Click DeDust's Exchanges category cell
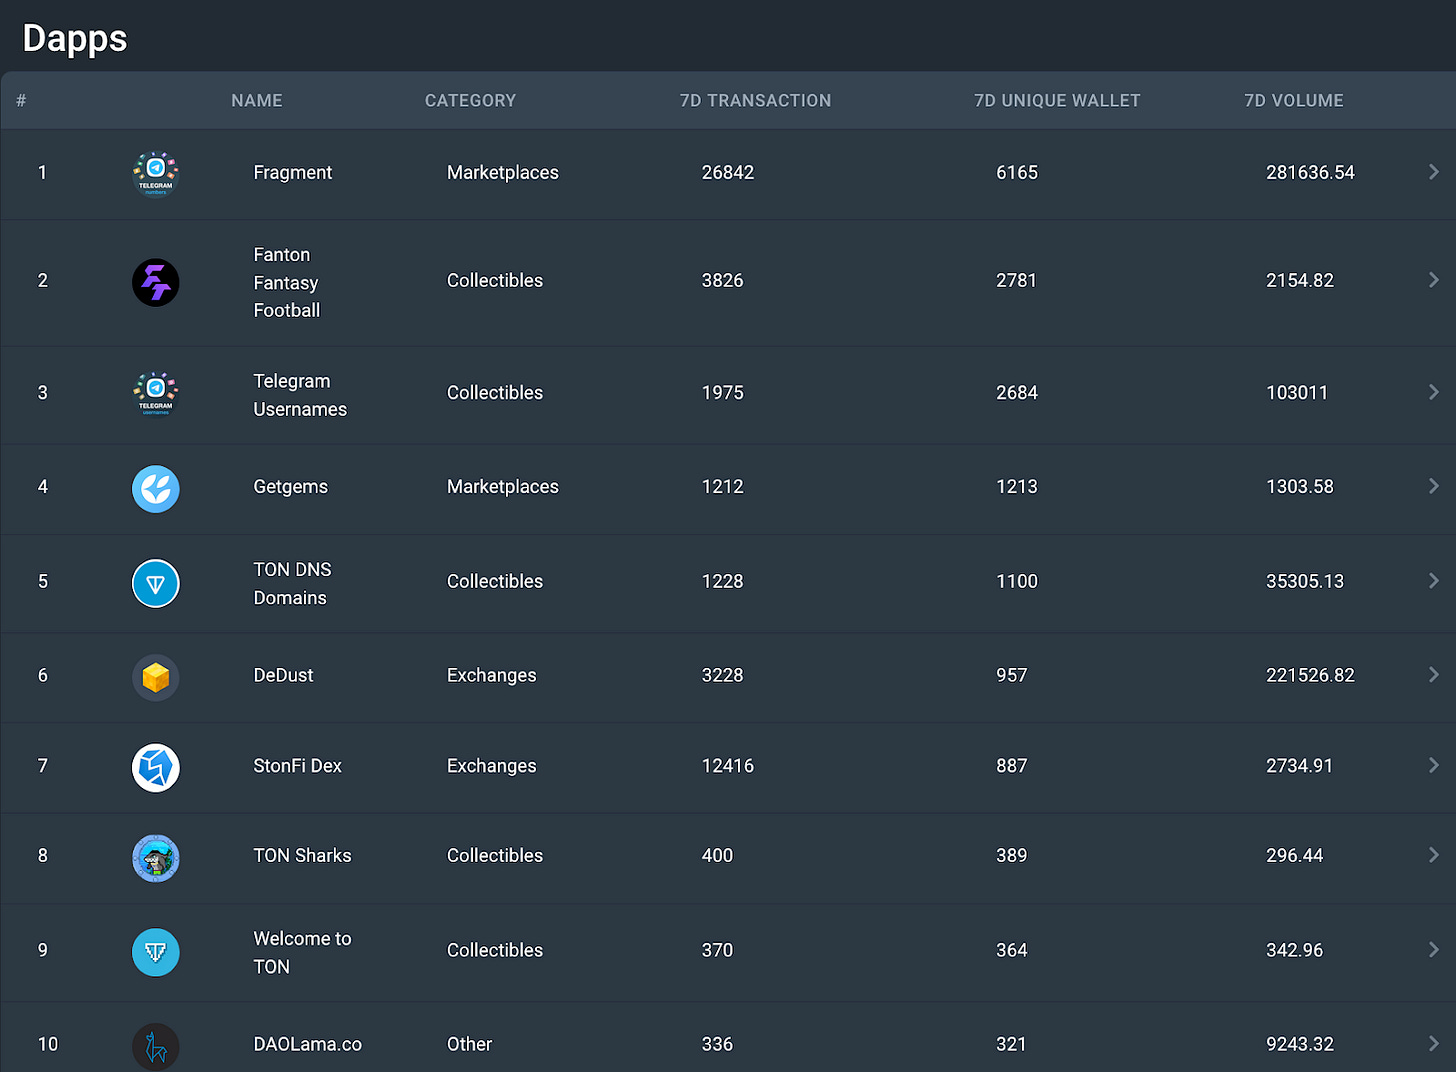1456x1072 pixels. [492, 676]
